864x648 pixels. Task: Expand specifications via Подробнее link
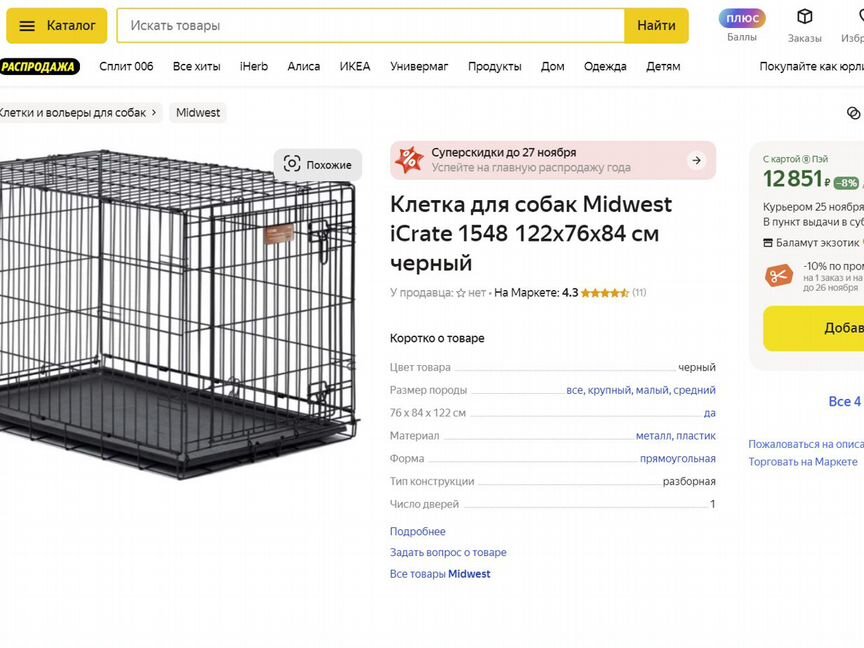418,532
